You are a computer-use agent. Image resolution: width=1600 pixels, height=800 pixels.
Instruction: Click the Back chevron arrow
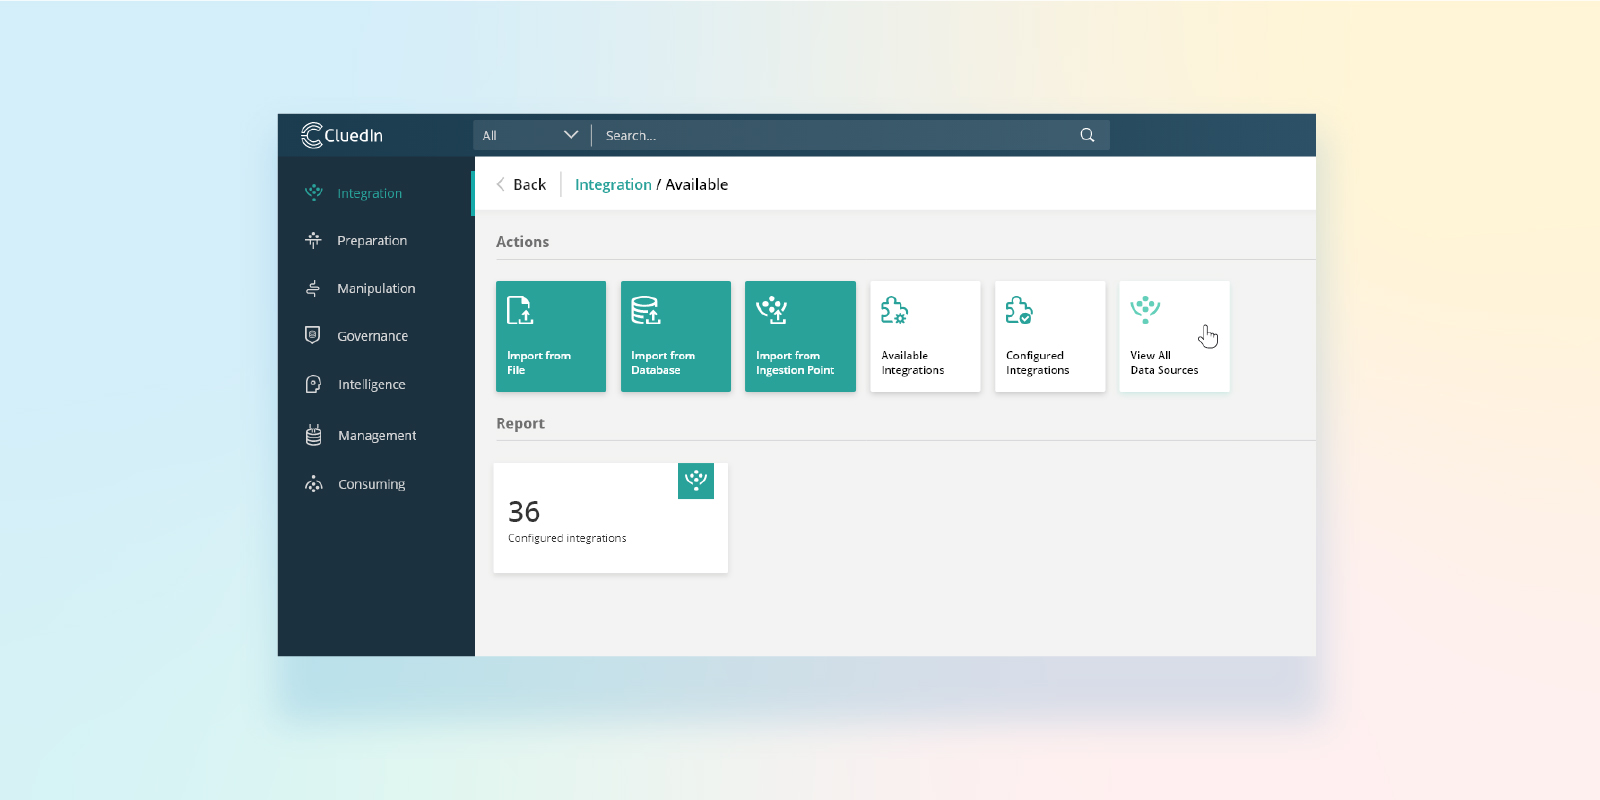[500, 184]
